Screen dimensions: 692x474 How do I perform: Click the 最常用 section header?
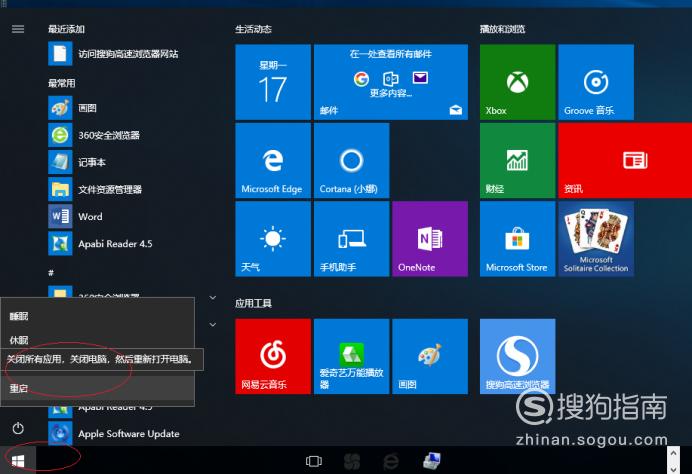tap(61, 83)
